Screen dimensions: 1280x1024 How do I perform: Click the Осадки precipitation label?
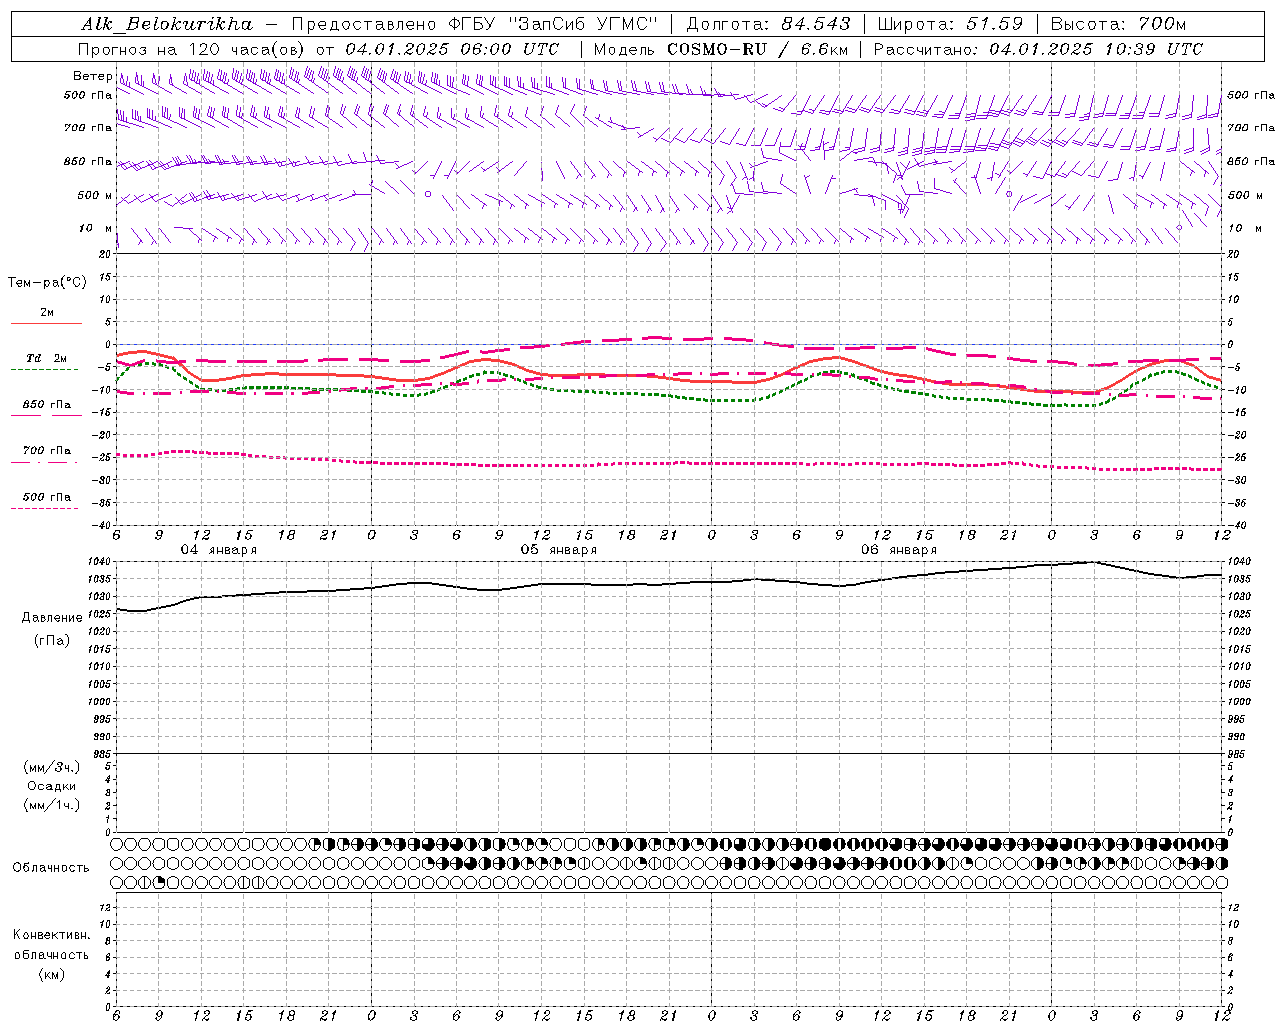(x=52, y=786)
